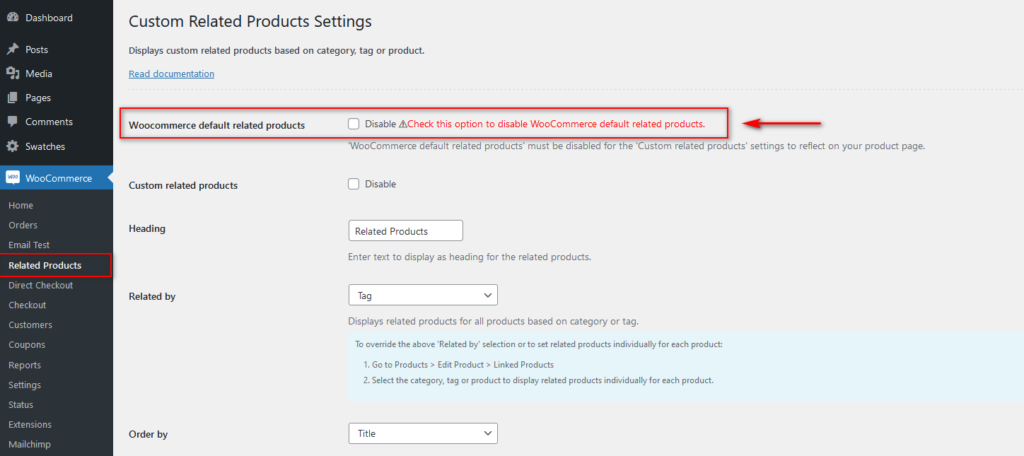Click the Read documentation link
This screenshot has height=456, width=1024.
[171, 74]
